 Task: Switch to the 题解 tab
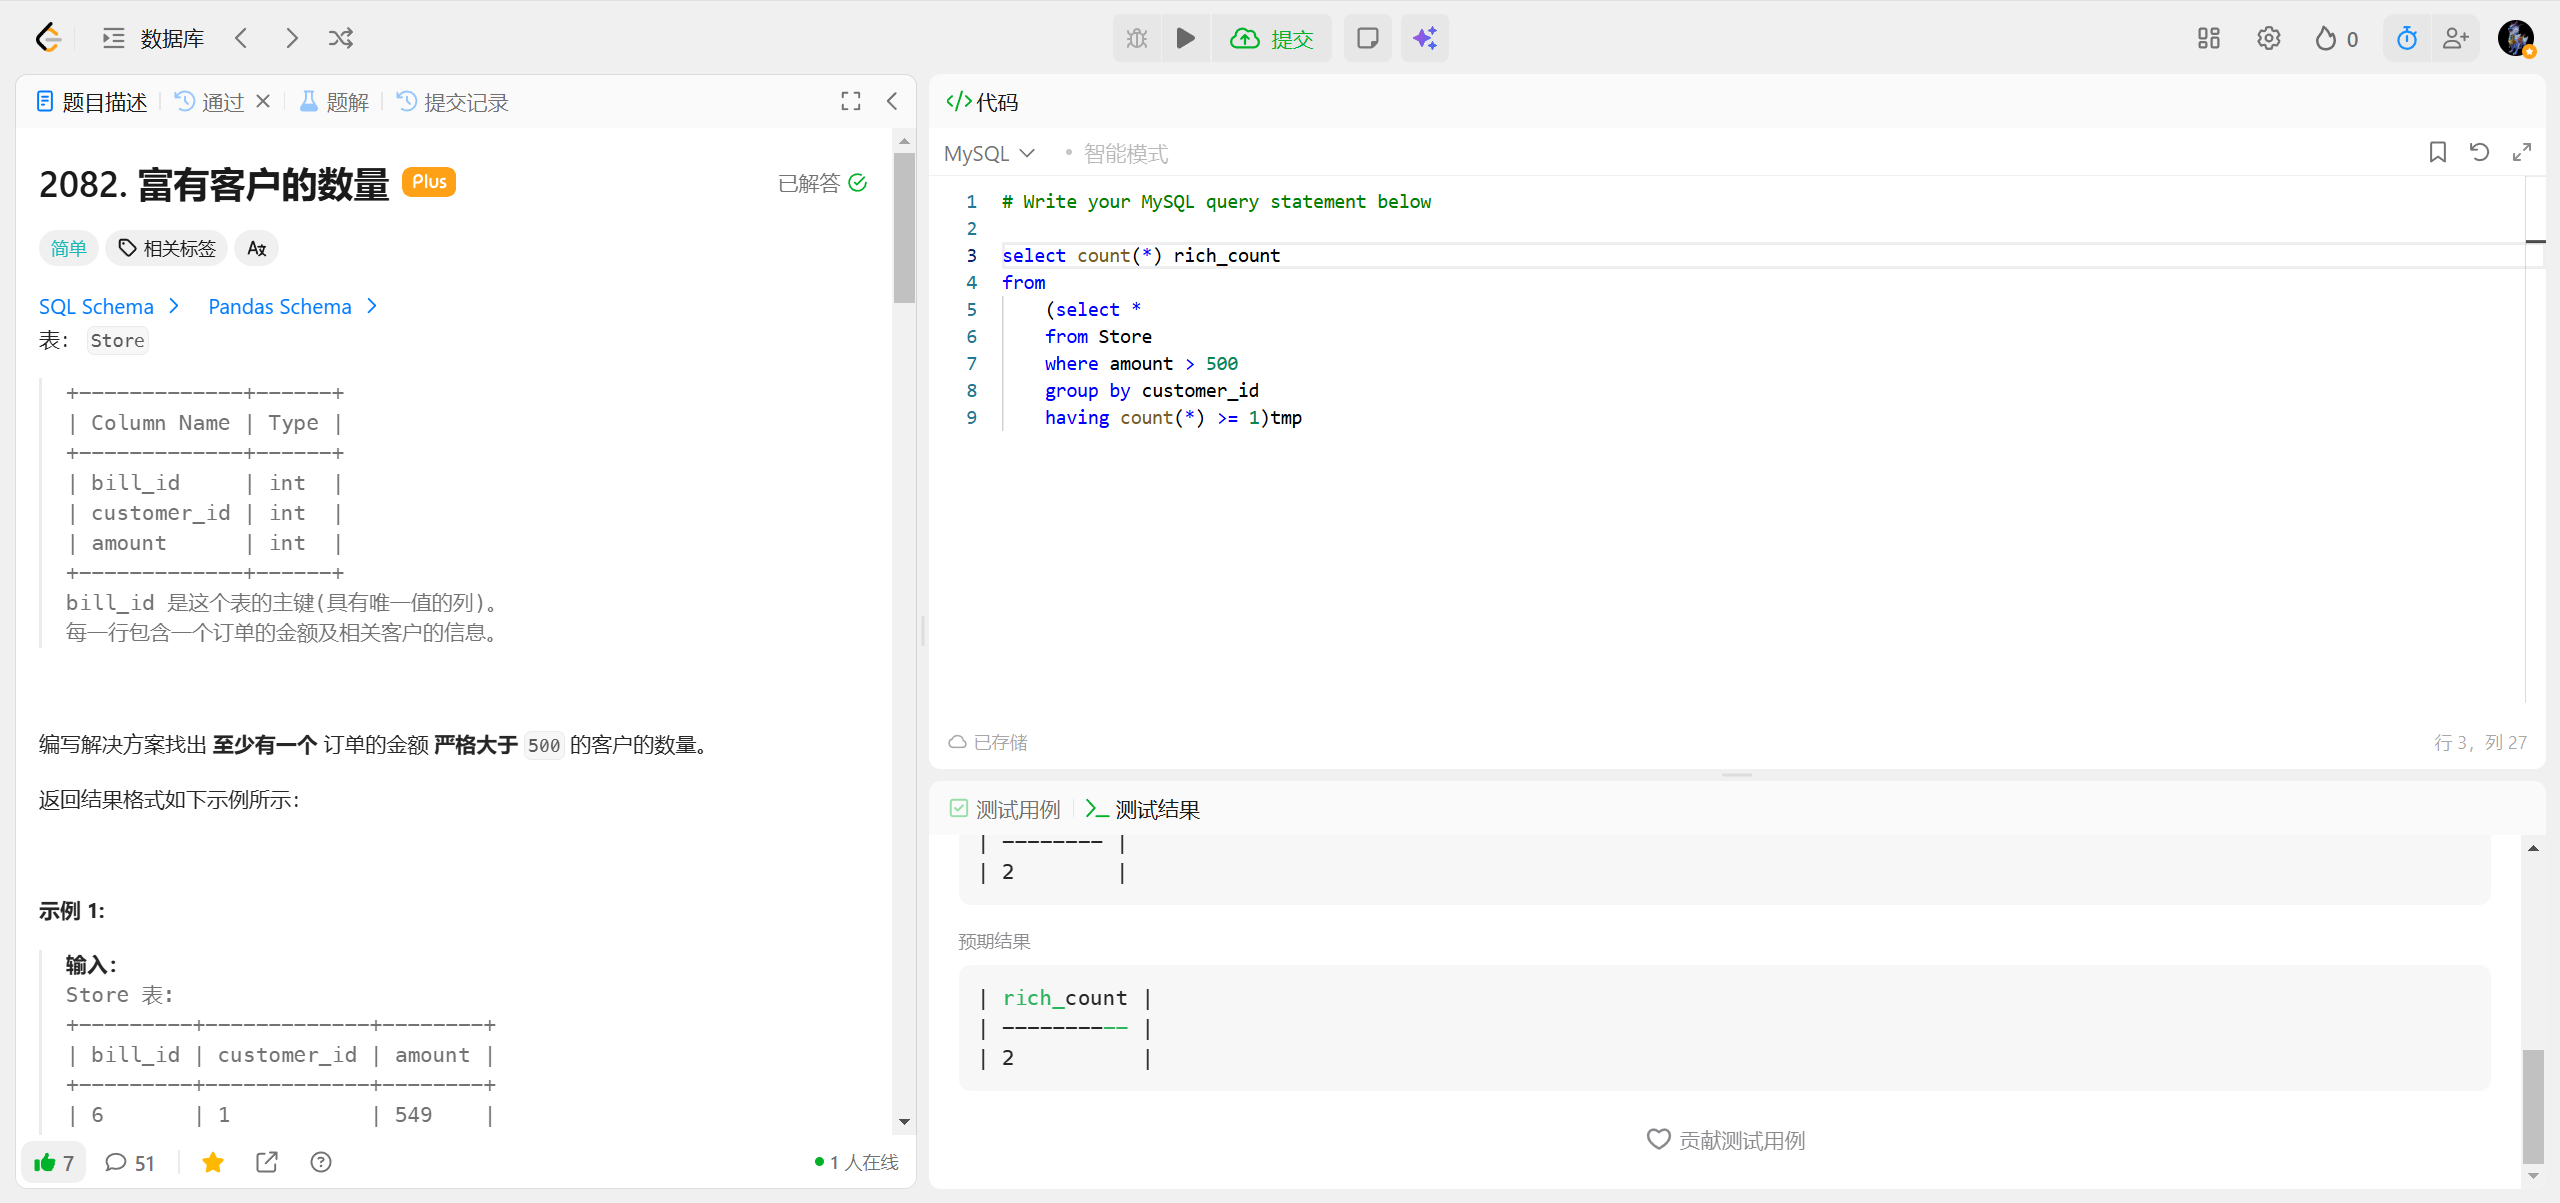point(335,102)
